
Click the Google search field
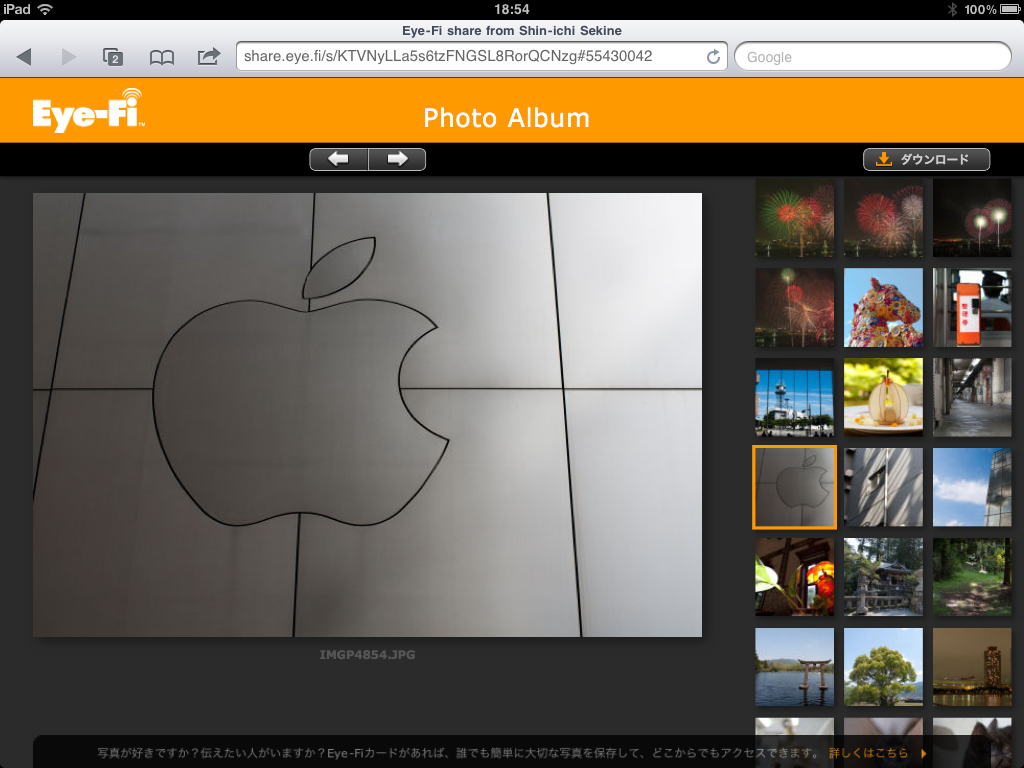[870, 57]
